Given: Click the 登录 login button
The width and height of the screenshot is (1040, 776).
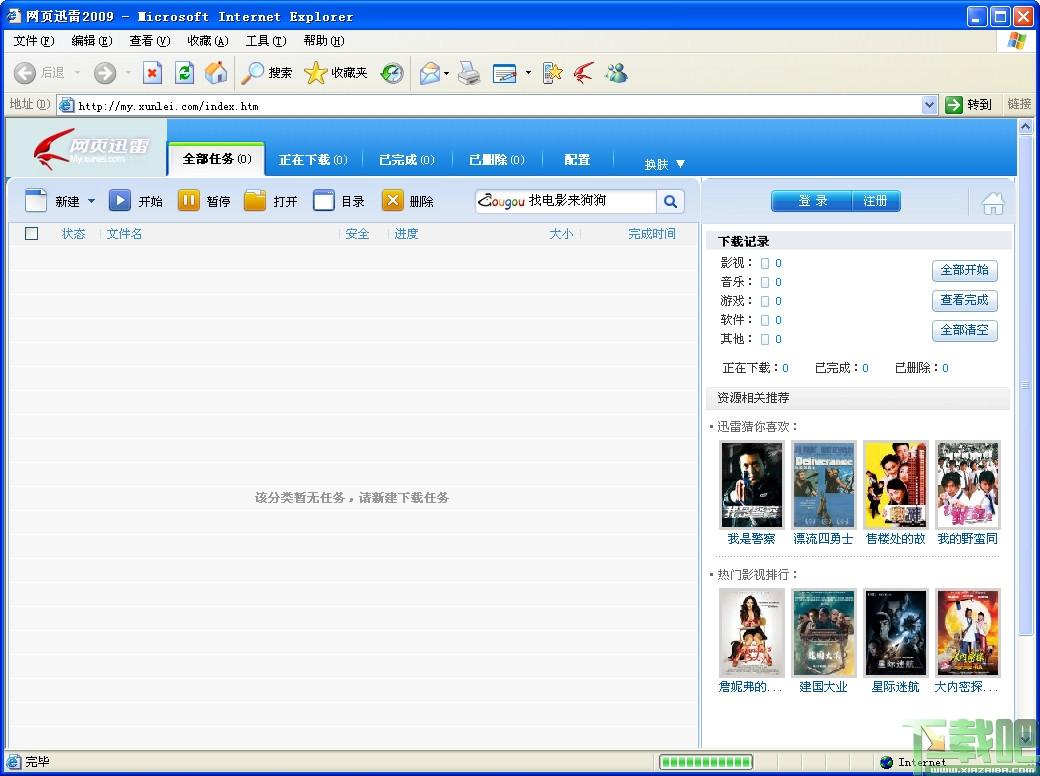Looking at the screenshot, I should point(812,200).
